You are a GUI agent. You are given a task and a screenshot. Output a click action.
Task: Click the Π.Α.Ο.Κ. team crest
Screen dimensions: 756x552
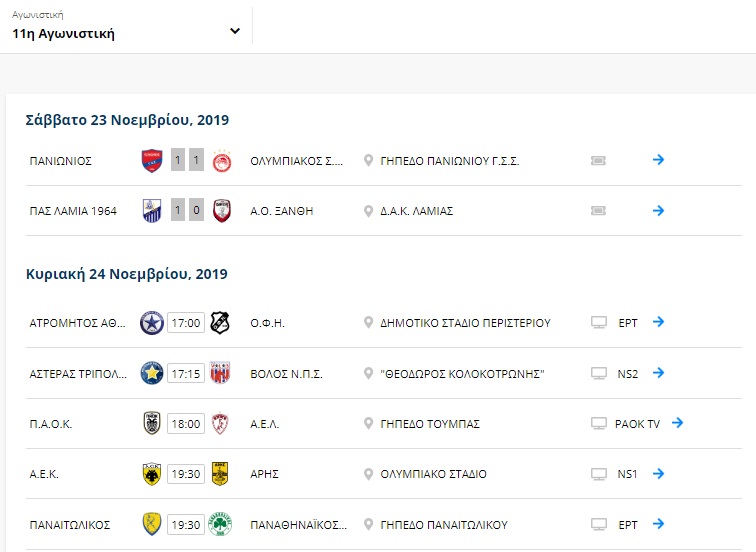click(152, 424)
